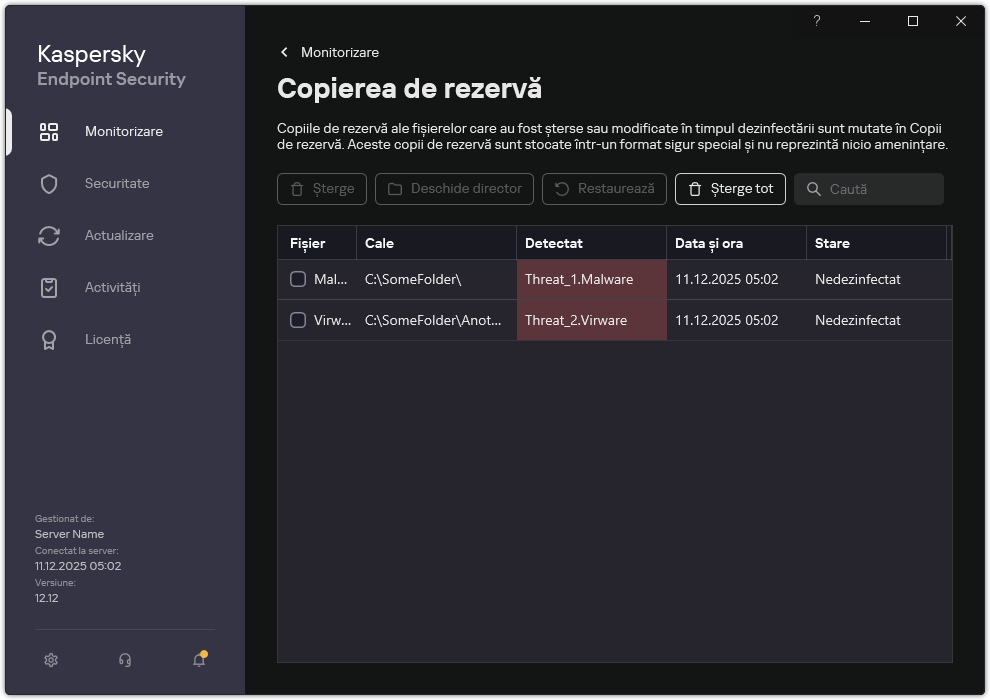This screenshot has width=990, height=700.
Task: Click the Restaurează button
Action: point(604,189)
